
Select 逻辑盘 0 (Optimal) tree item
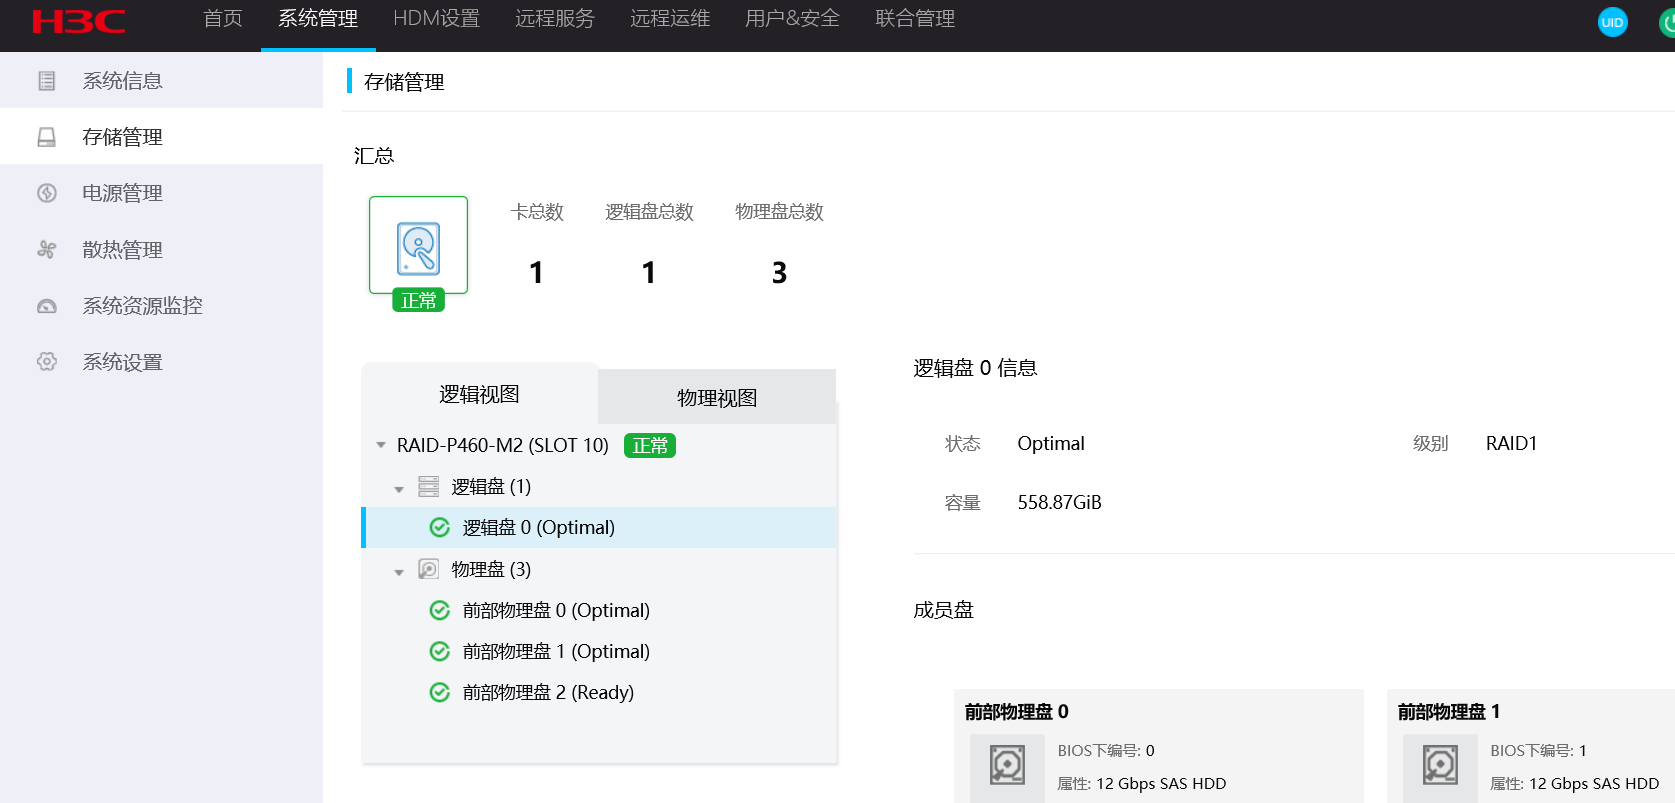coord(538,527)
